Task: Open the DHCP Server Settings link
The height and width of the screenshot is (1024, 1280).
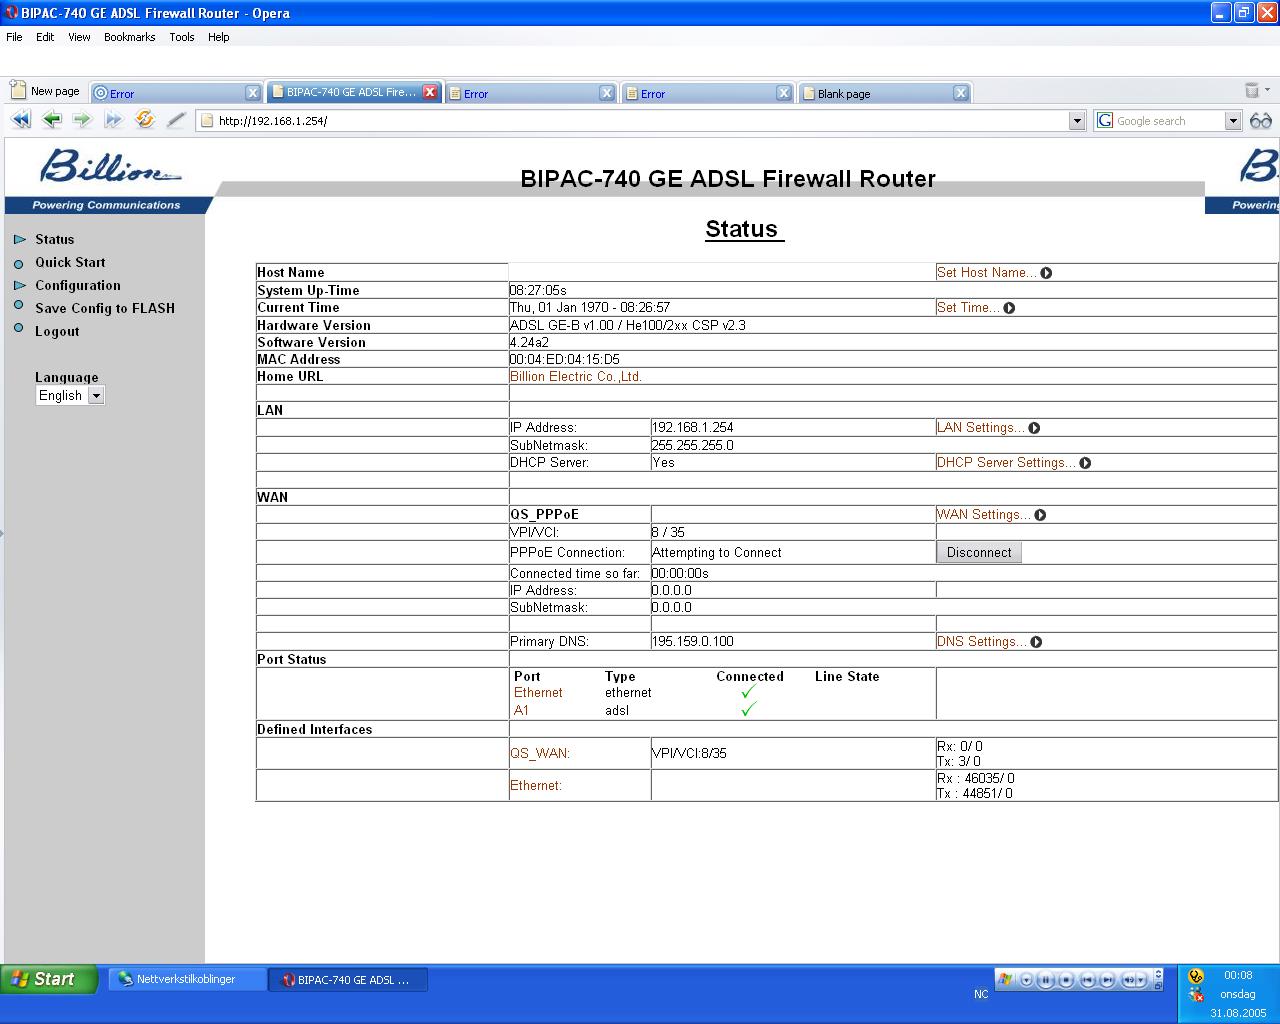Action: (1006, 463)
